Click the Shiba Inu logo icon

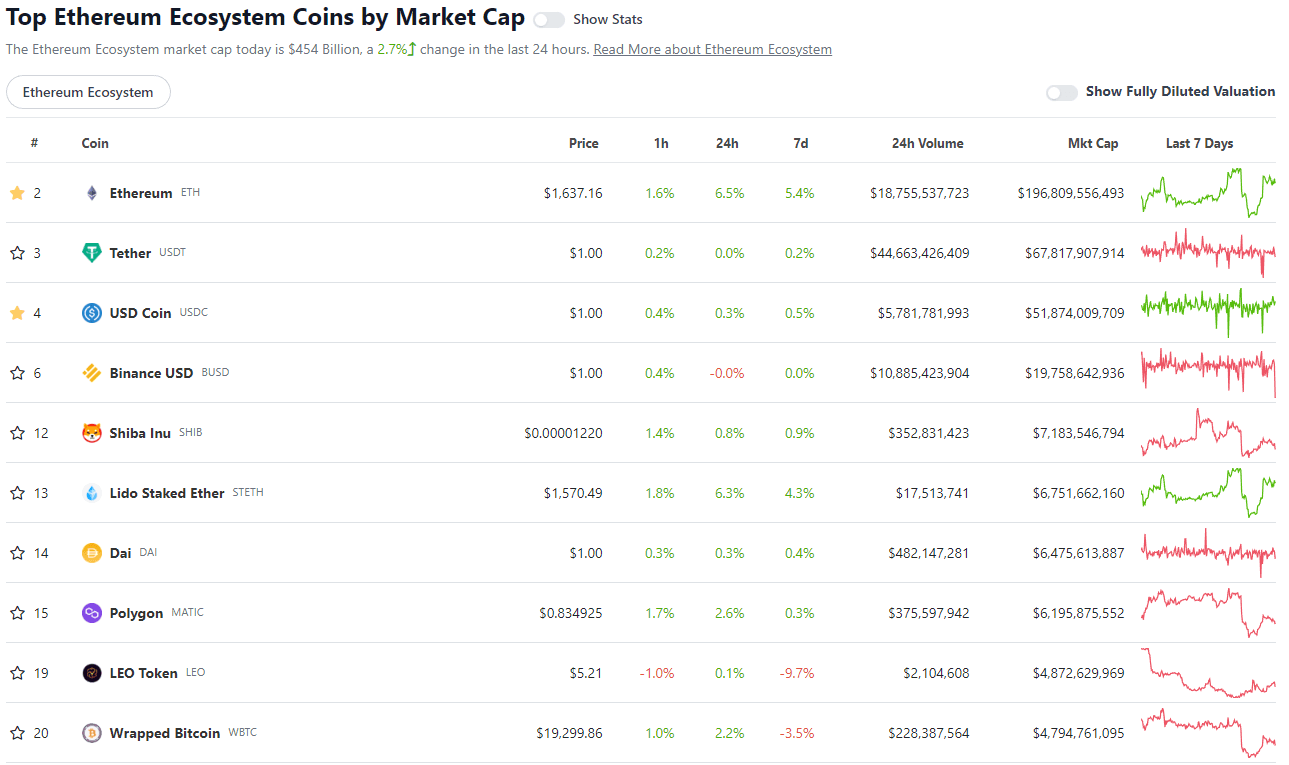tap(92, 433)
